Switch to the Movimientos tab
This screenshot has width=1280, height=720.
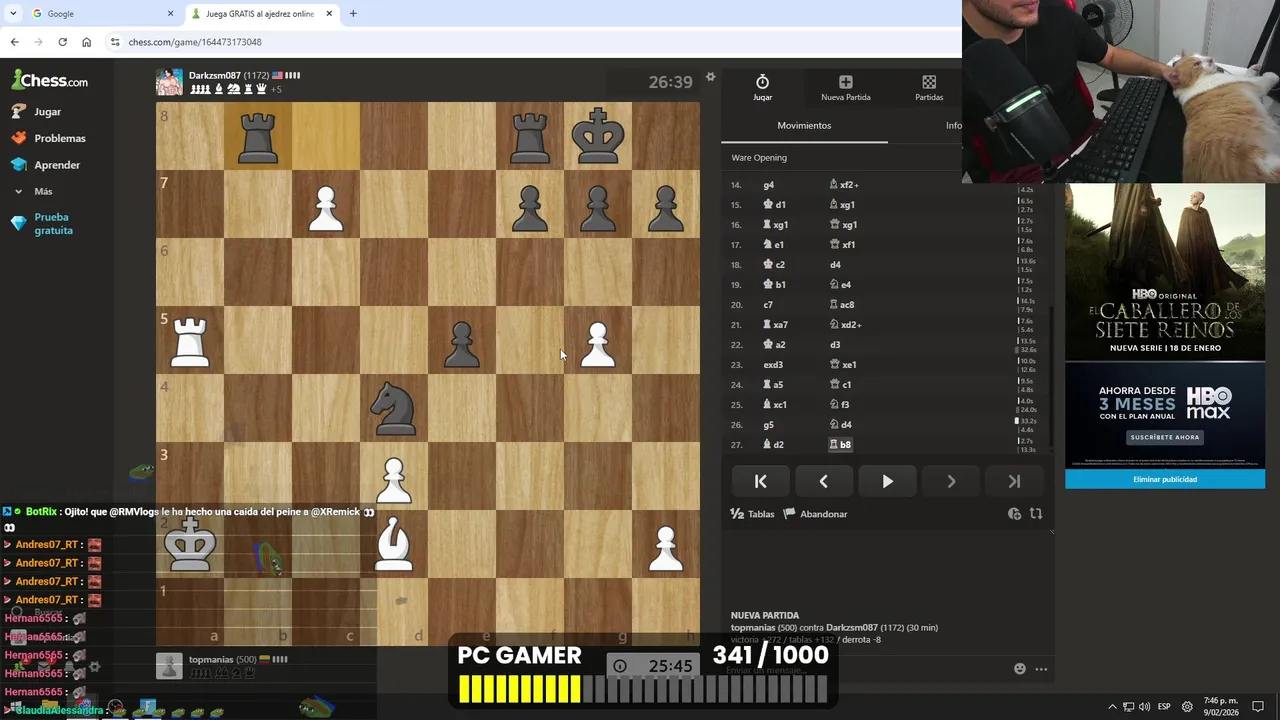[x=804, y=125]
